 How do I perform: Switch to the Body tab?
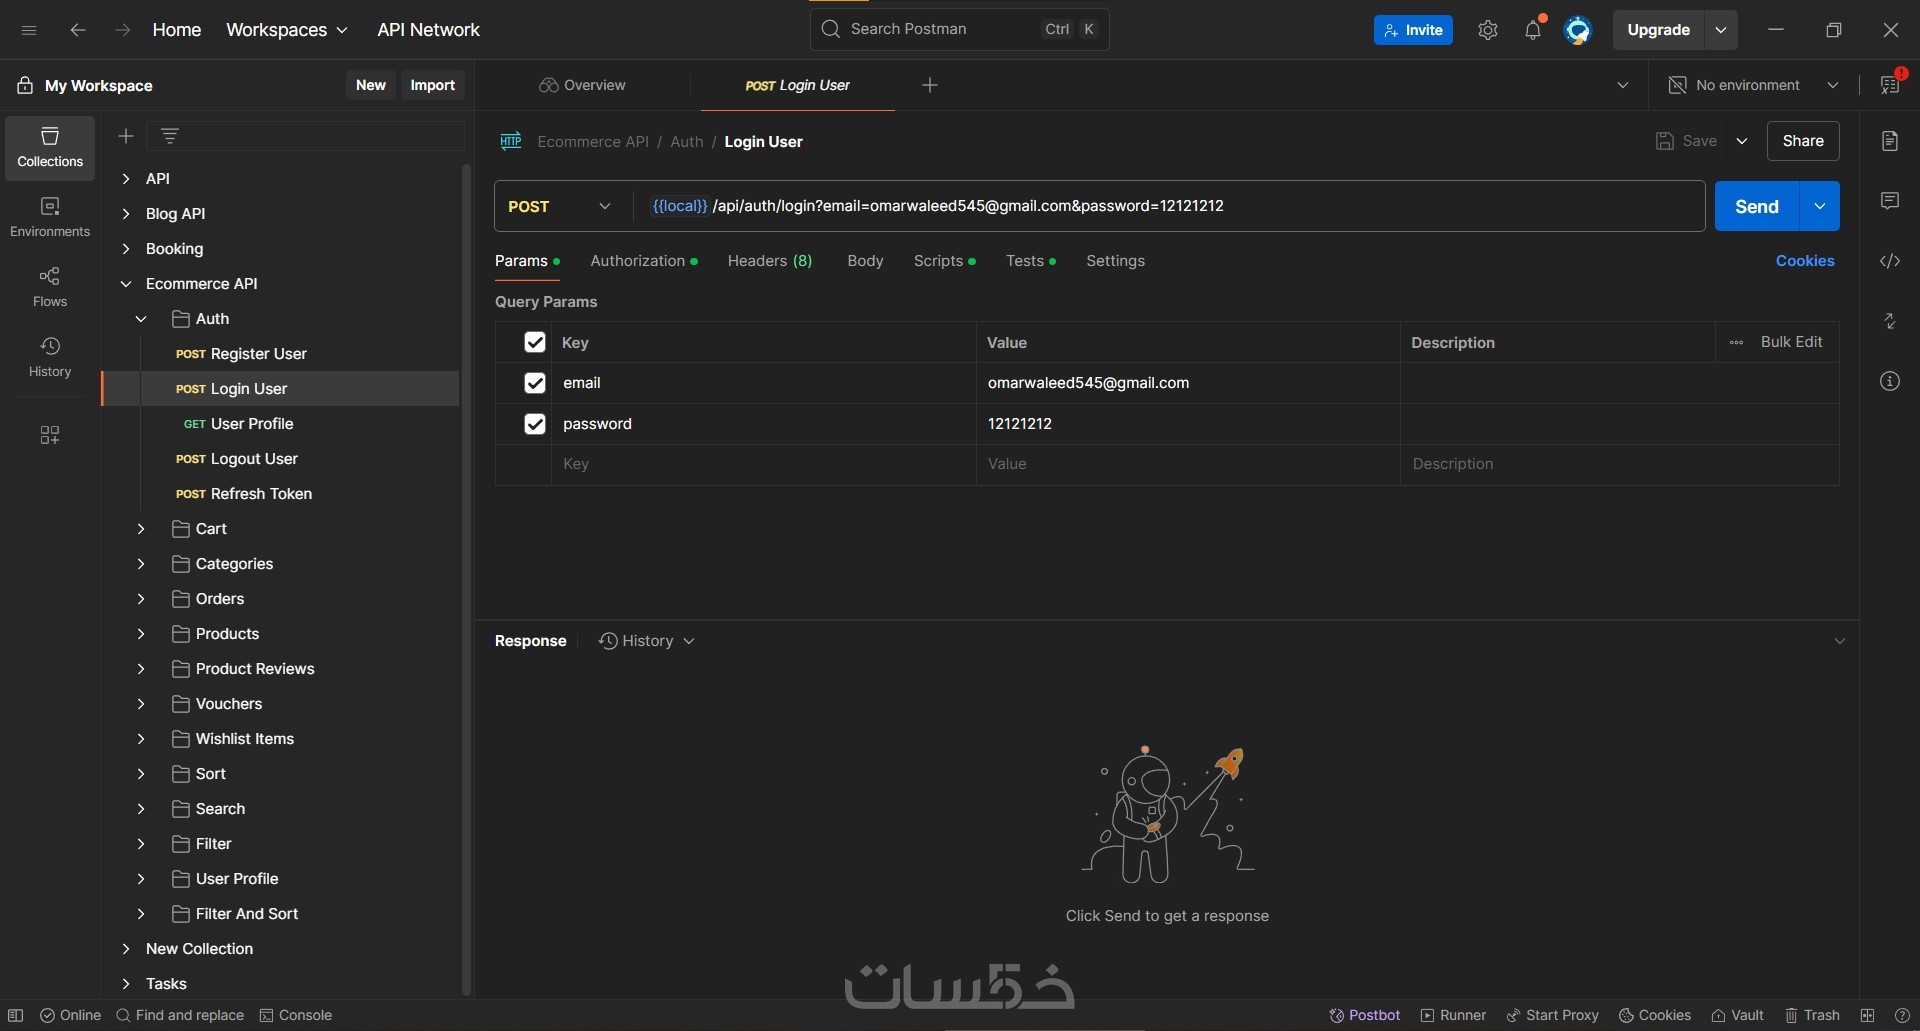click(x=865, y=261)
